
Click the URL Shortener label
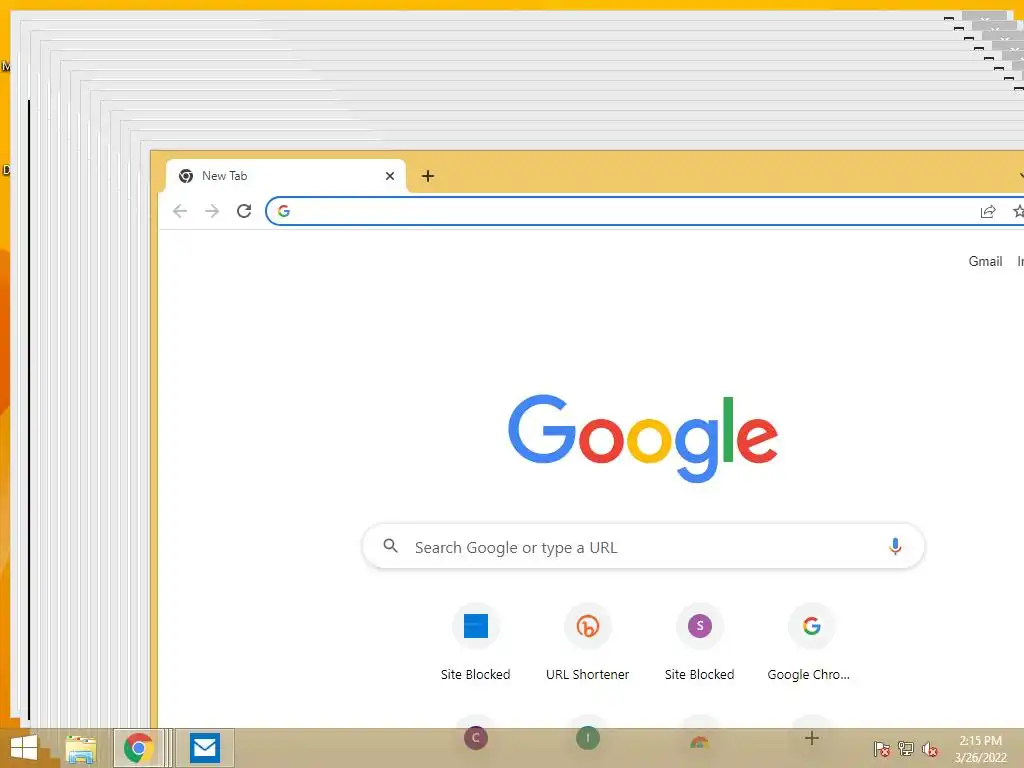(x=588, y=675)
